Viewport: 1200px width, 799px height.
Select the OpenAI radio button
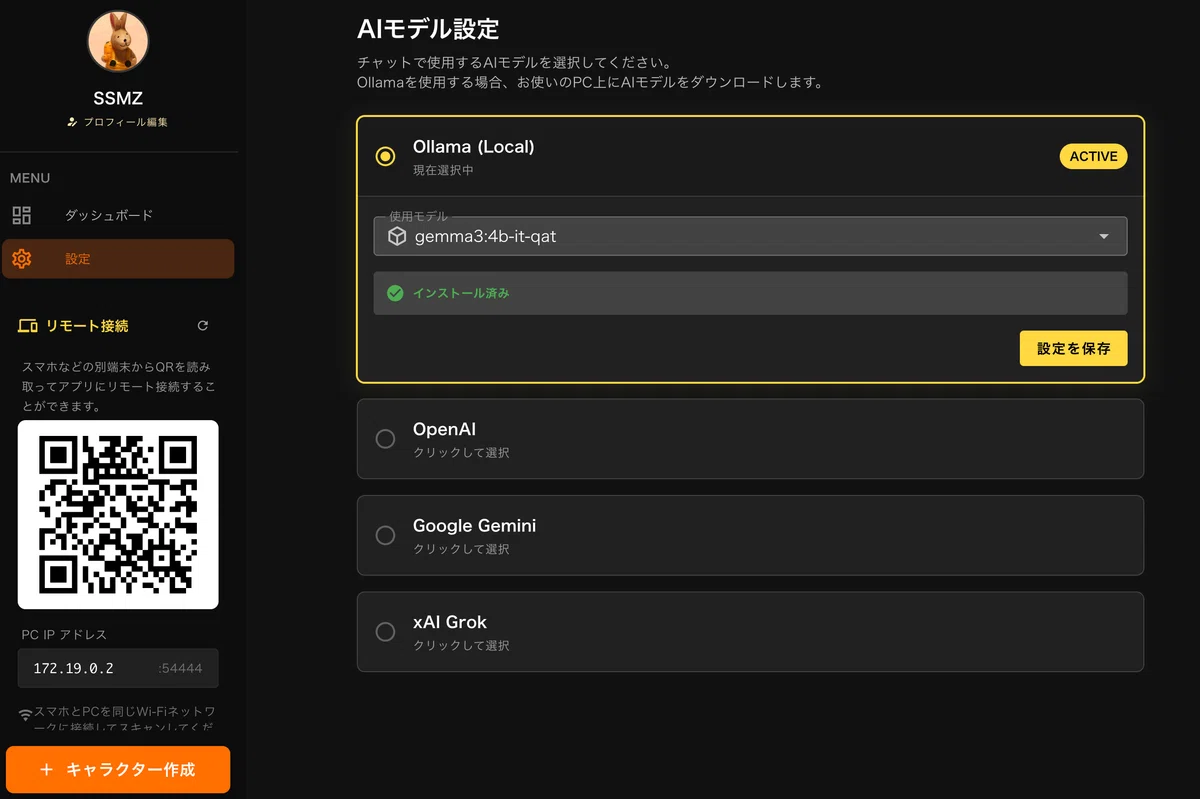(385, 439)
